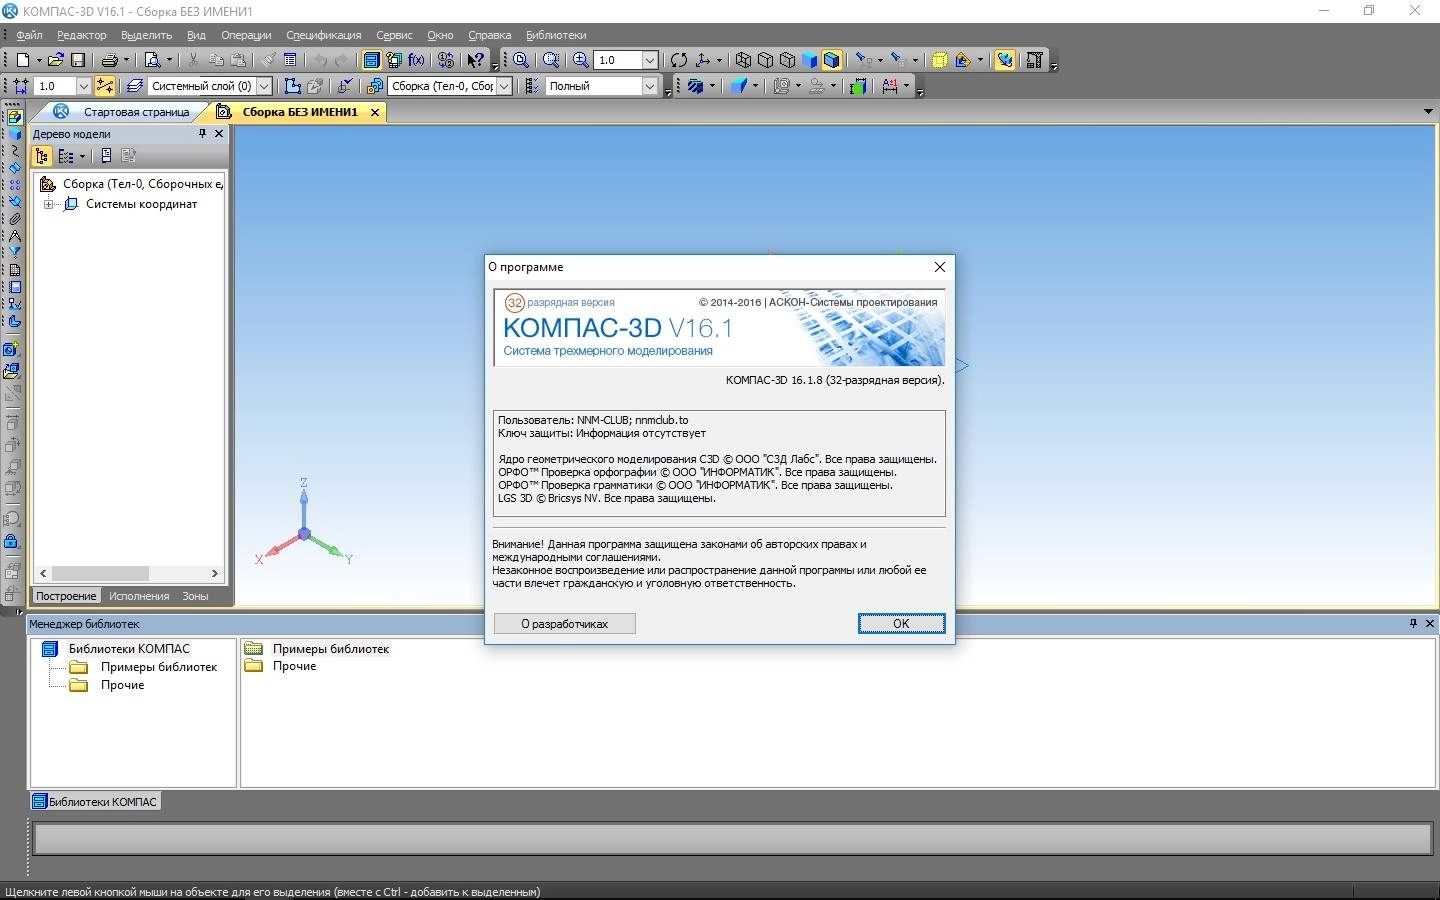Open print preview with the magnifier page icon
Viewport: 1440px width, 900px height.
[x=152, y=60]
